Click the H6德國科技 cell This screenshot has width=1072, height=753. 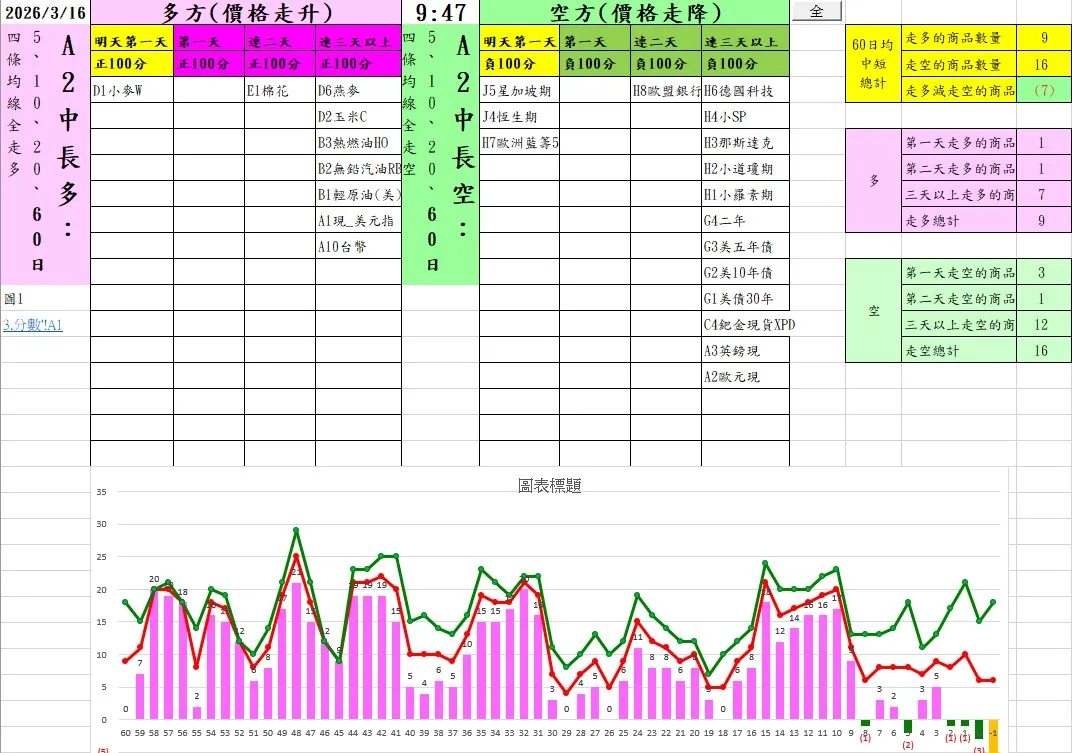point(745,90)
